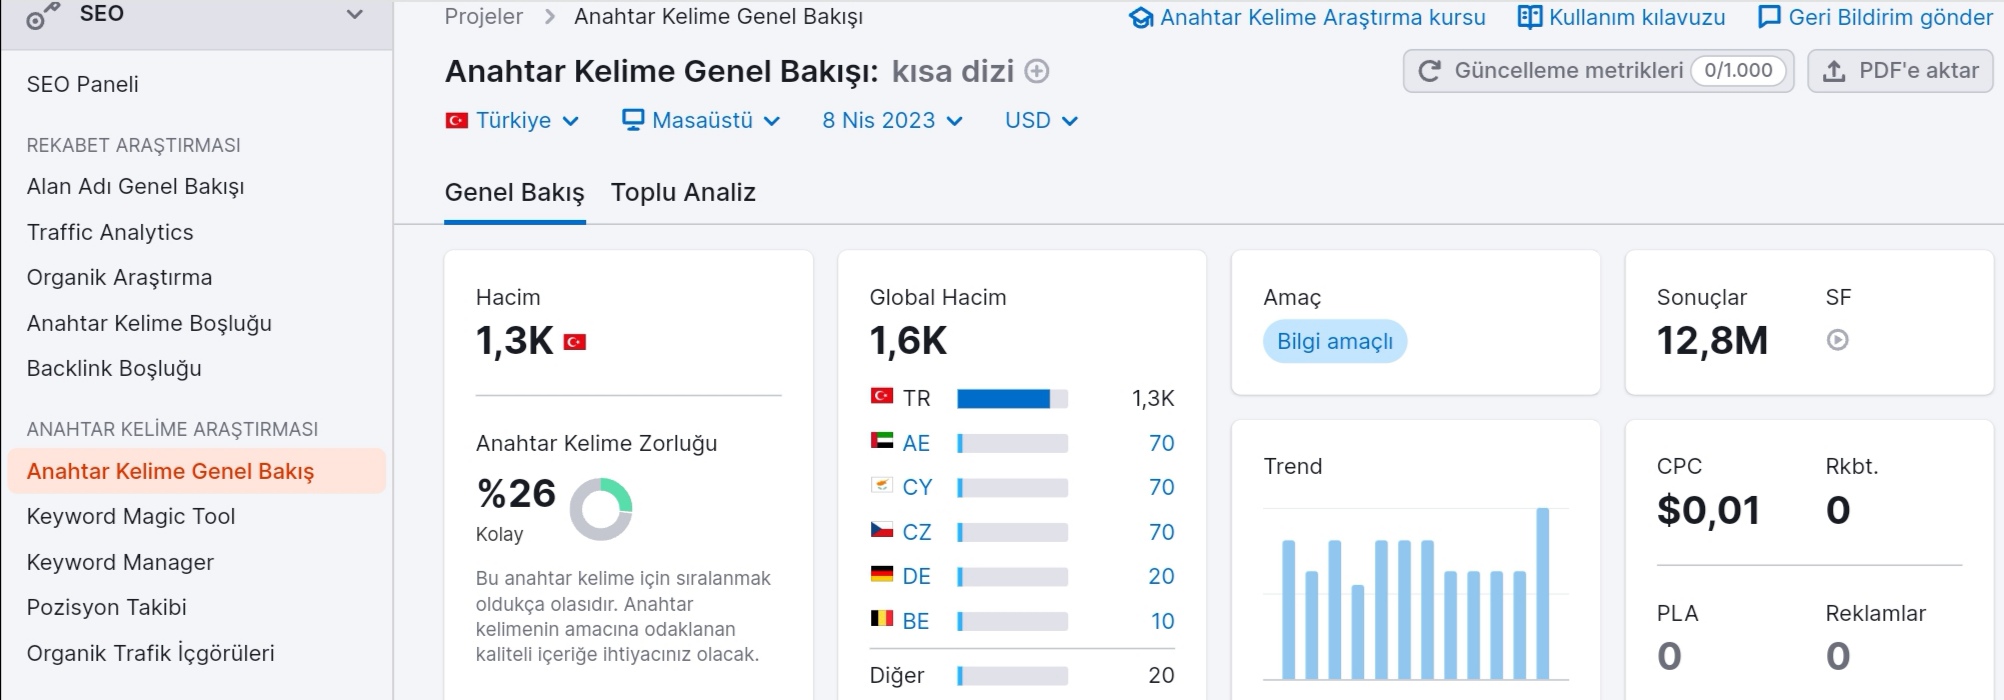This screenshot has height=700, width=2004.
Task: Click the plus icon beside kısa dizi
Action: tap(1038, 72)
